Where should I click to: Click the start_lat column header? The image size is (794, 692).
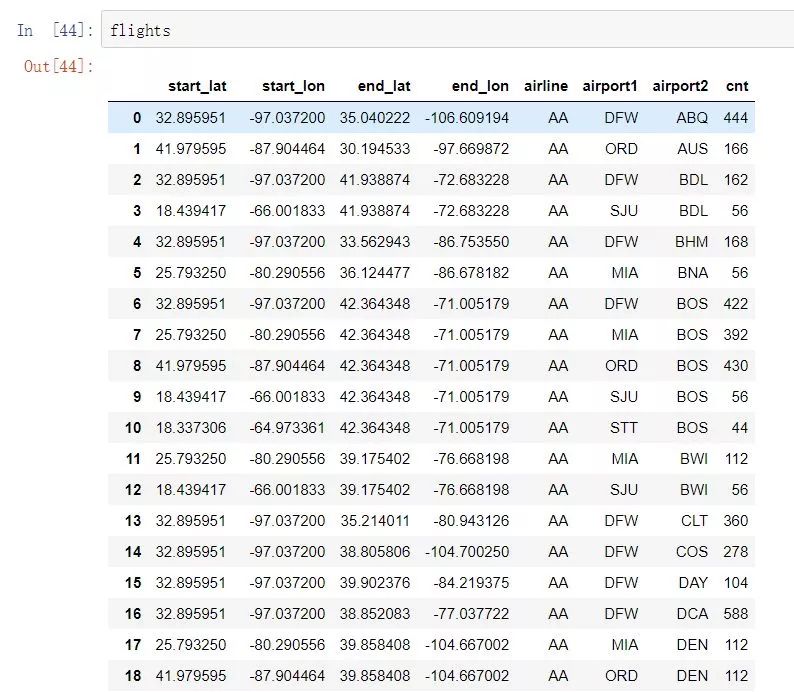click(197, 86)
